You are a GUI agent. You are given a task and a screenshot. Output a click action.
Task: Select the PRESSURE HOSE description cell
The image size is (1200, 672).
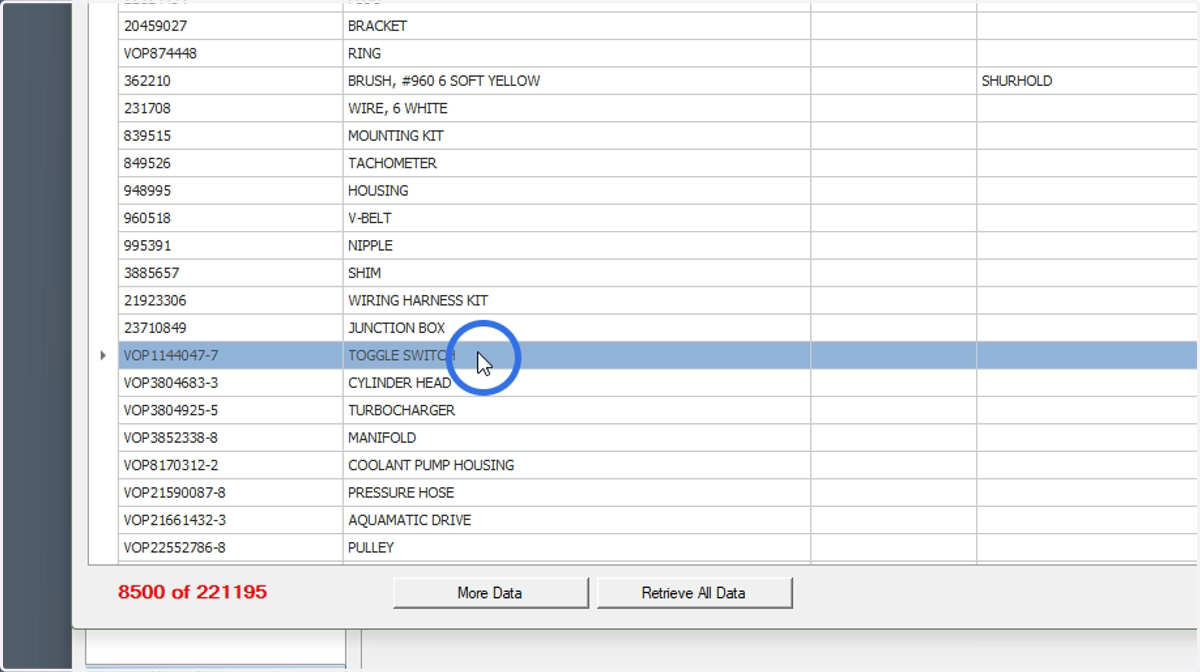(576, 493)
